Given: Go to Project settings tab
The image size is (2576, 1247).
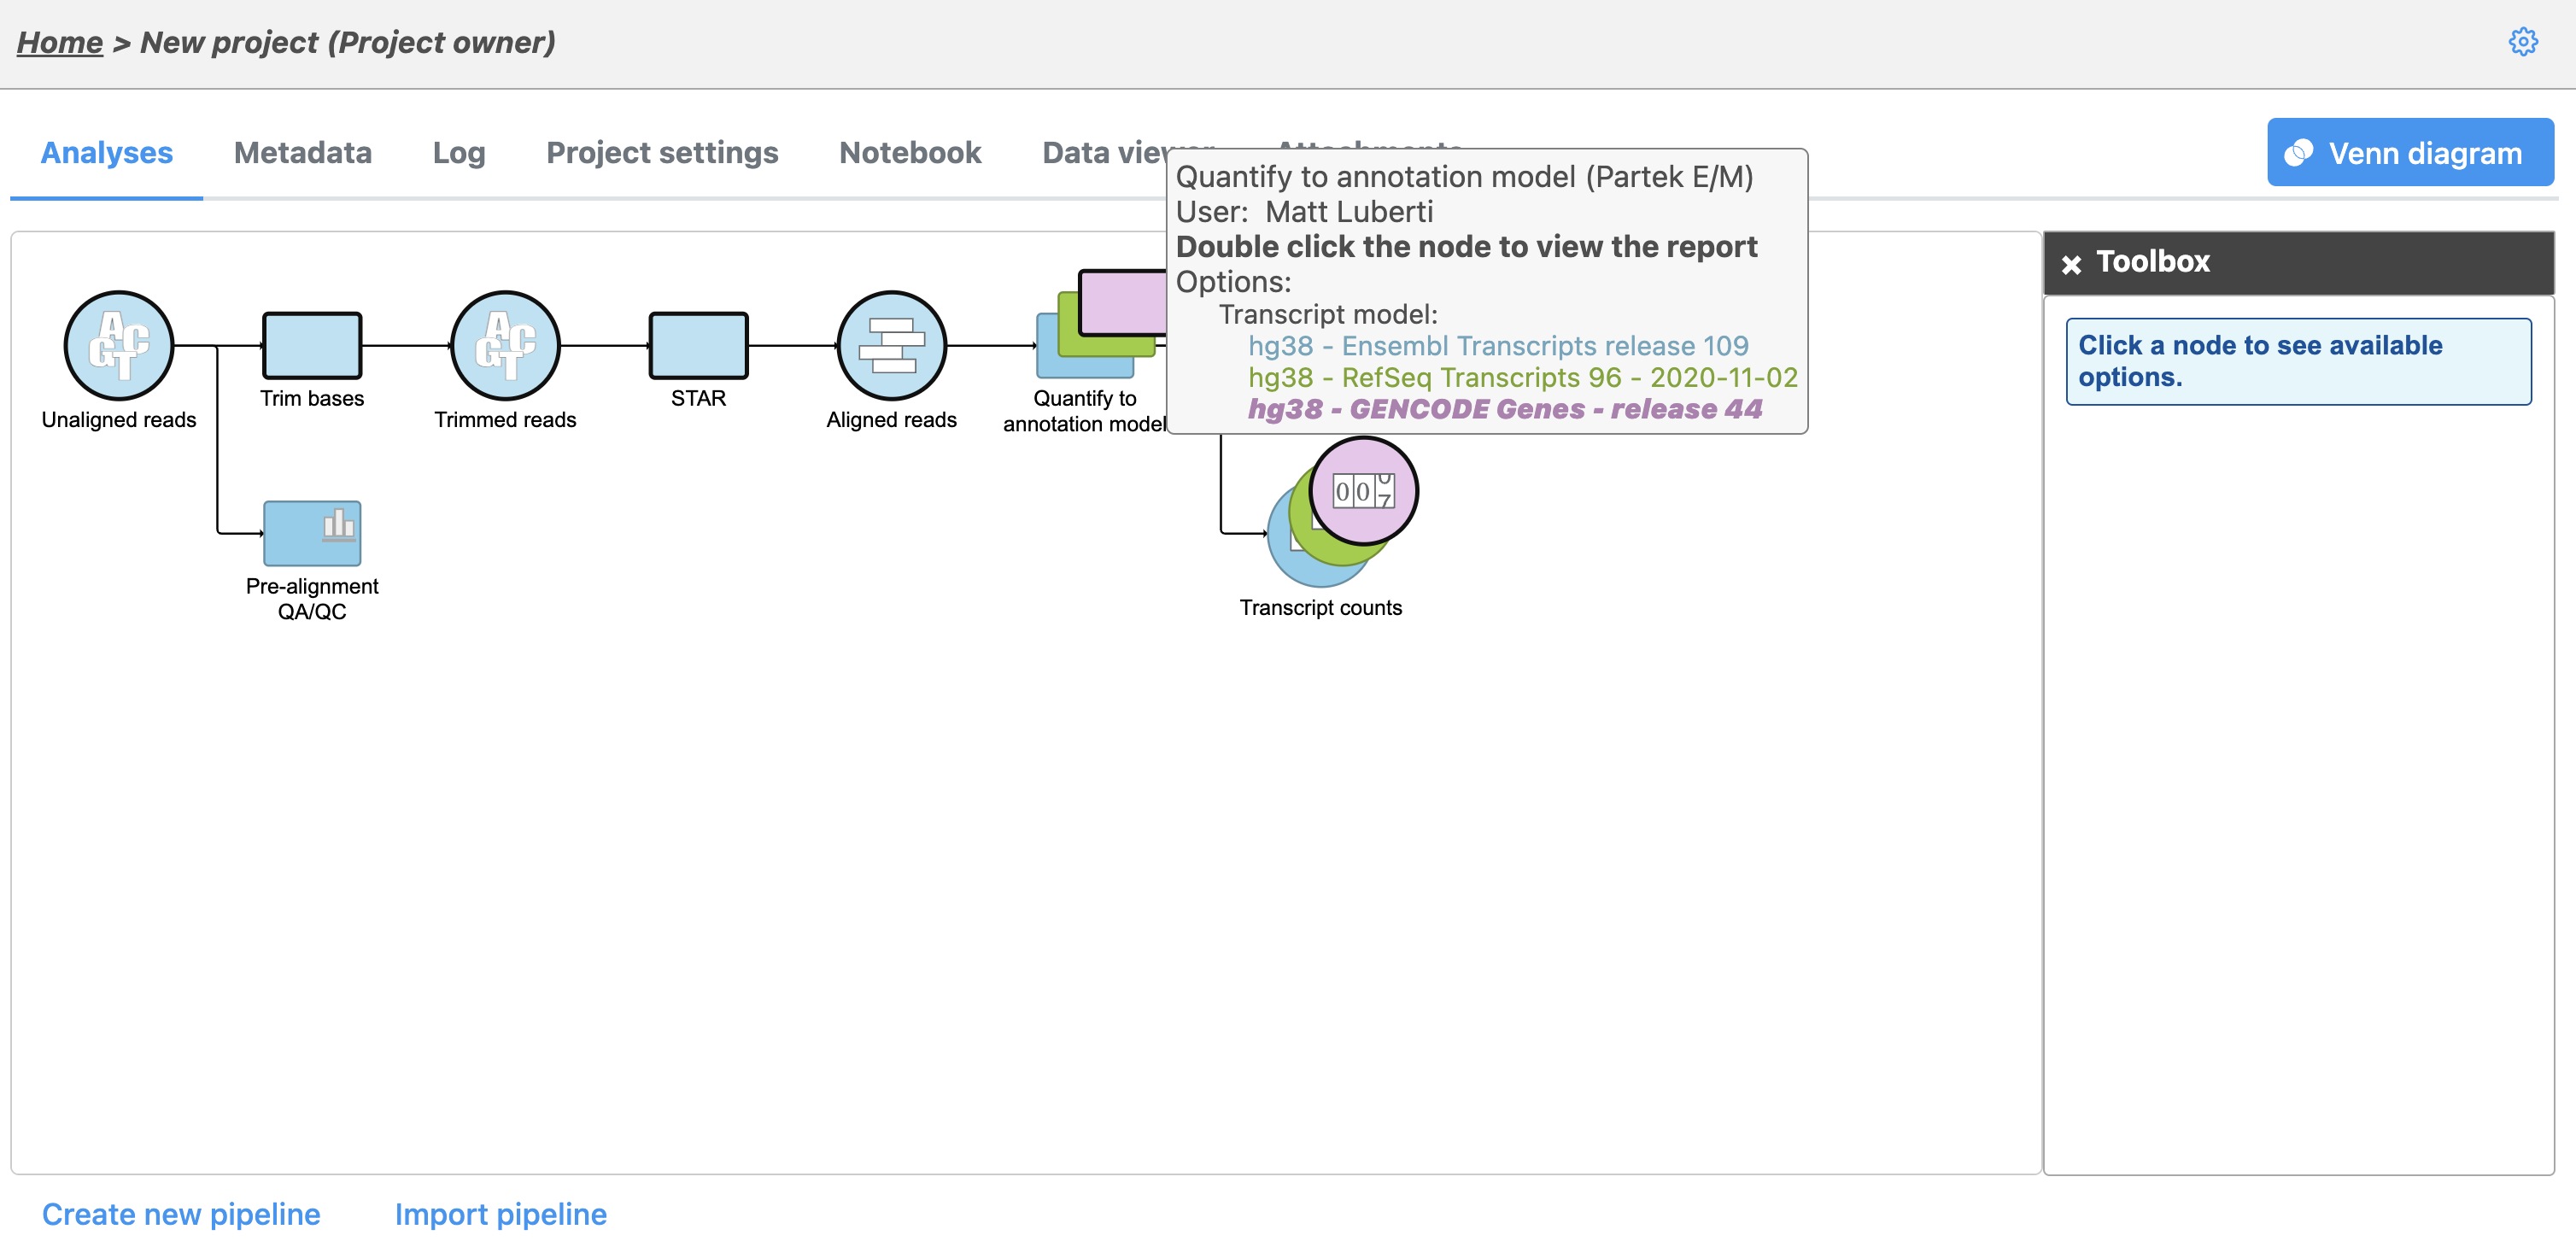Looking at the screenshot, I should click(x=661, y=152).
